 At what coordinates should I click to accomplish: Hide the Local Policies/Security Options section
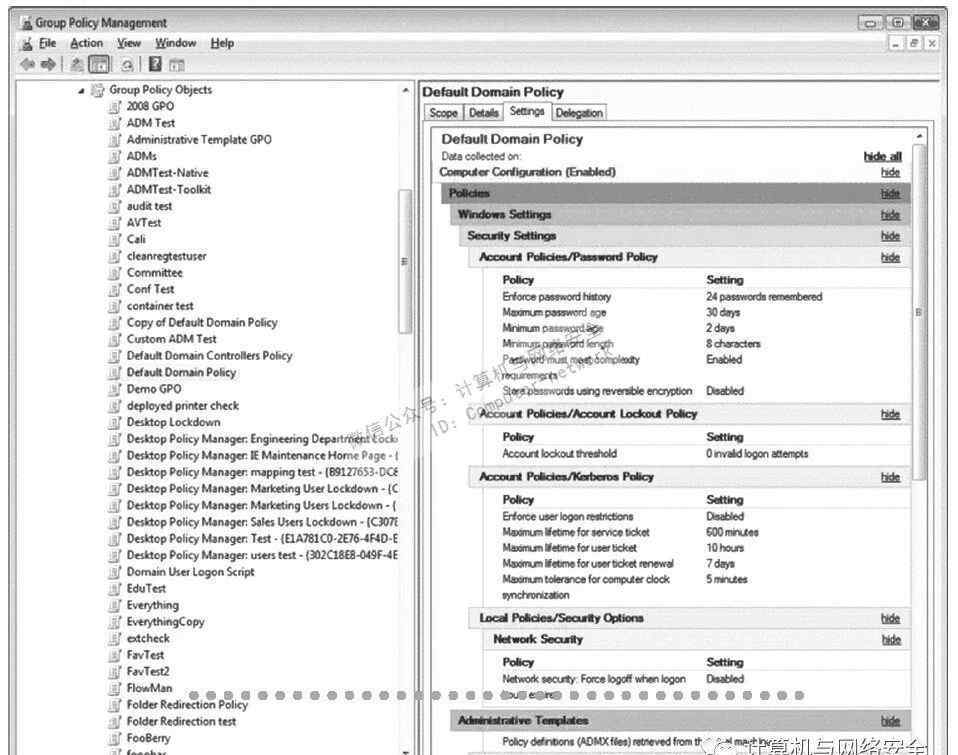coord(890,619)
